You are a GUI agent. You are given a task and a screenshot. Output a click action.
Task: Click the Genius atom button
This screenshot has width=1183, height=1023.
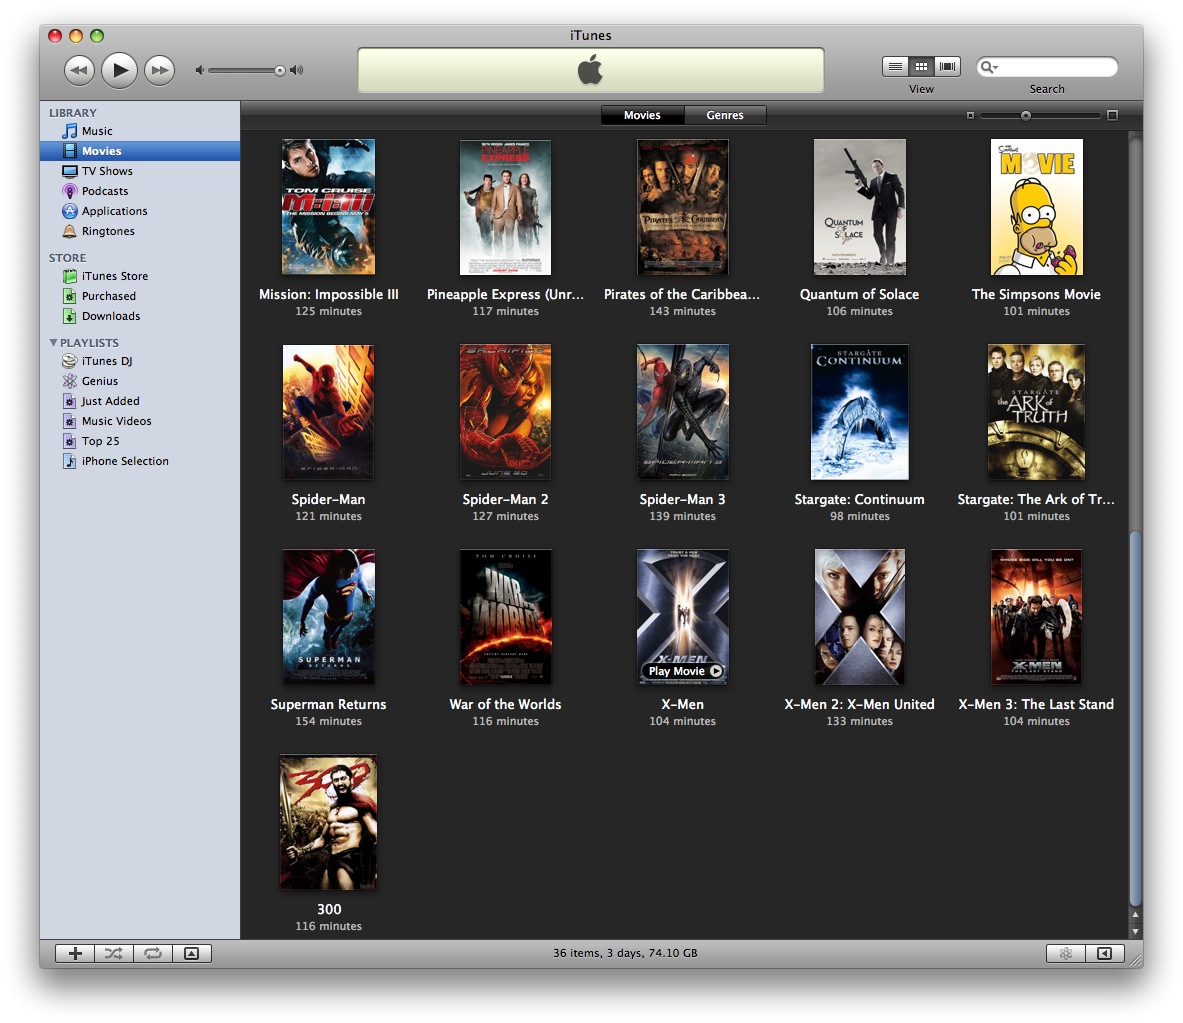pyautogui.click(x=1065, y=954)
